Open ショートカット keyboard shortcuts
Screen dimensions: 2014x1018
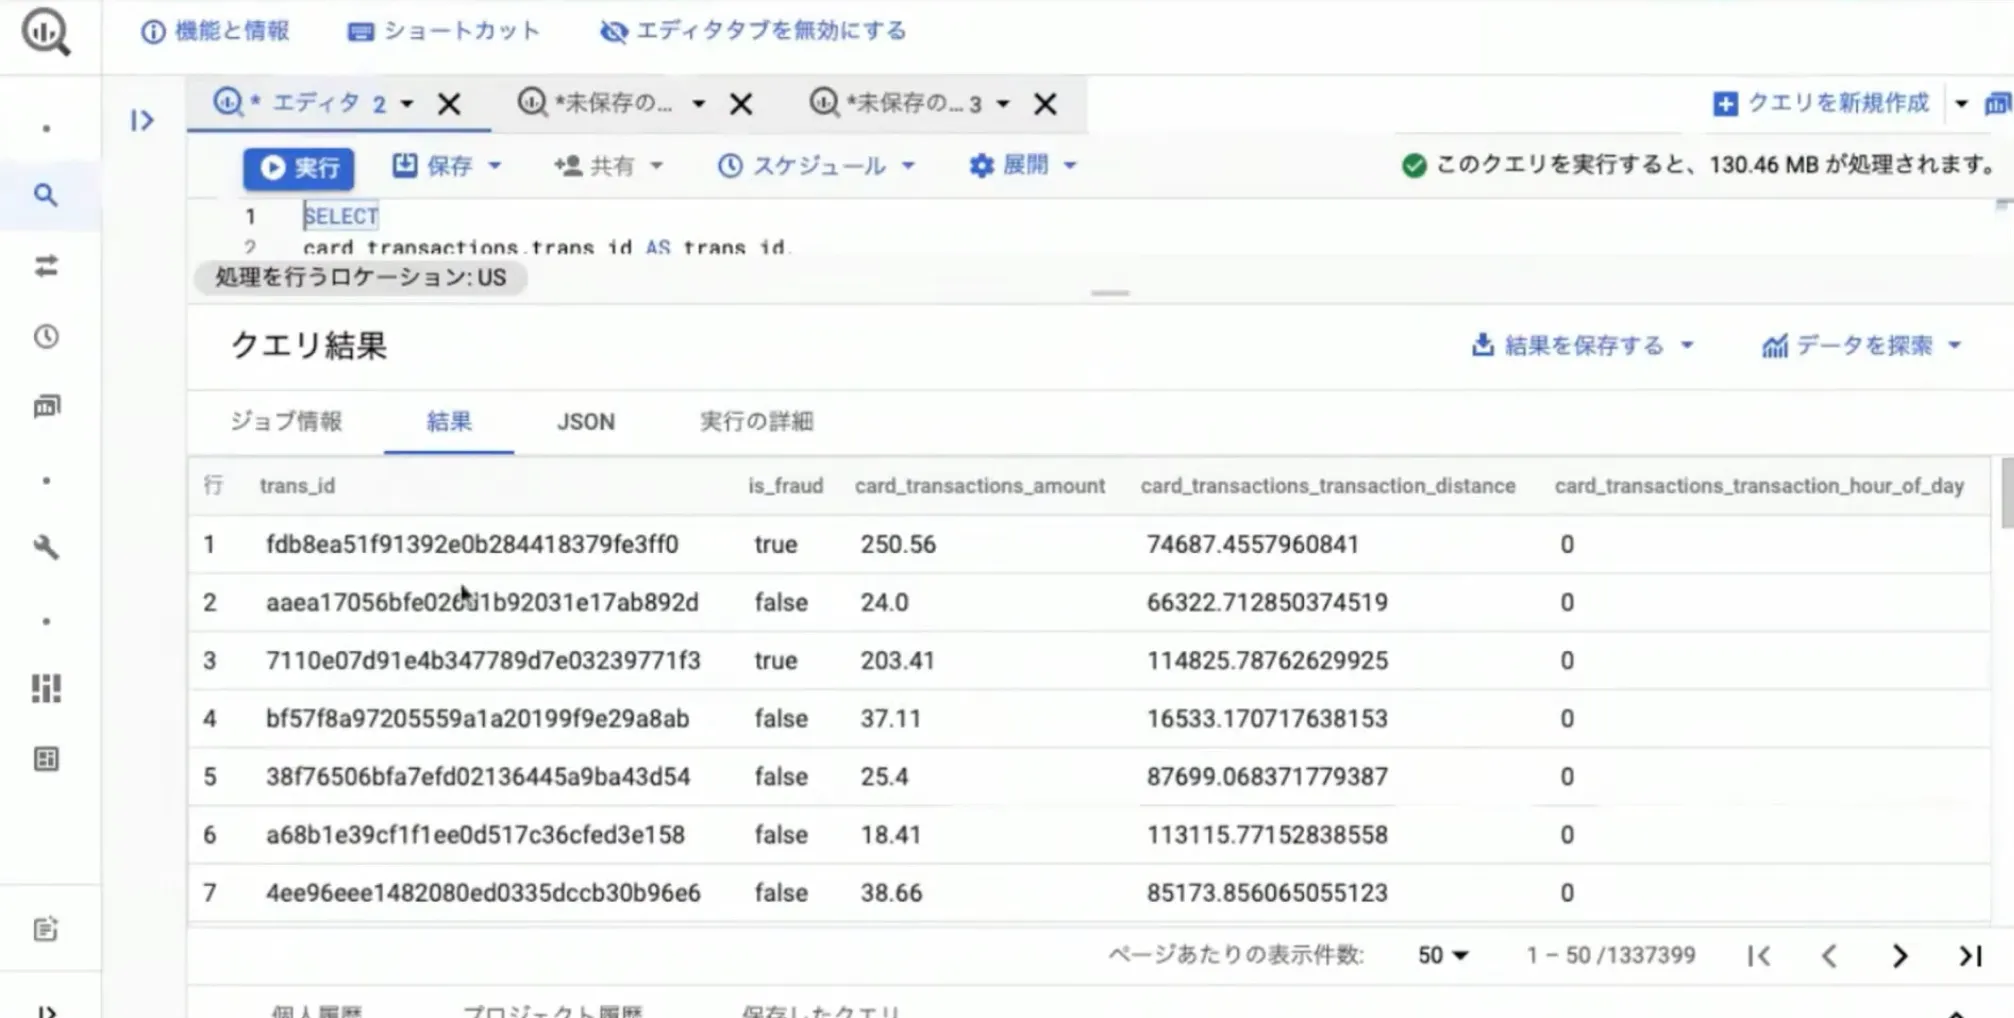(x=443, y=31)
